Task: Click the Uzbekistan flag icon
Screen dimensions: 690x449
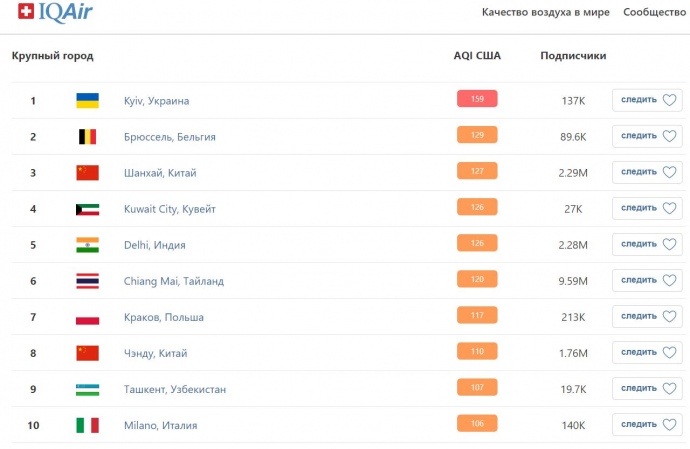Action: click(x=88, y=389)
